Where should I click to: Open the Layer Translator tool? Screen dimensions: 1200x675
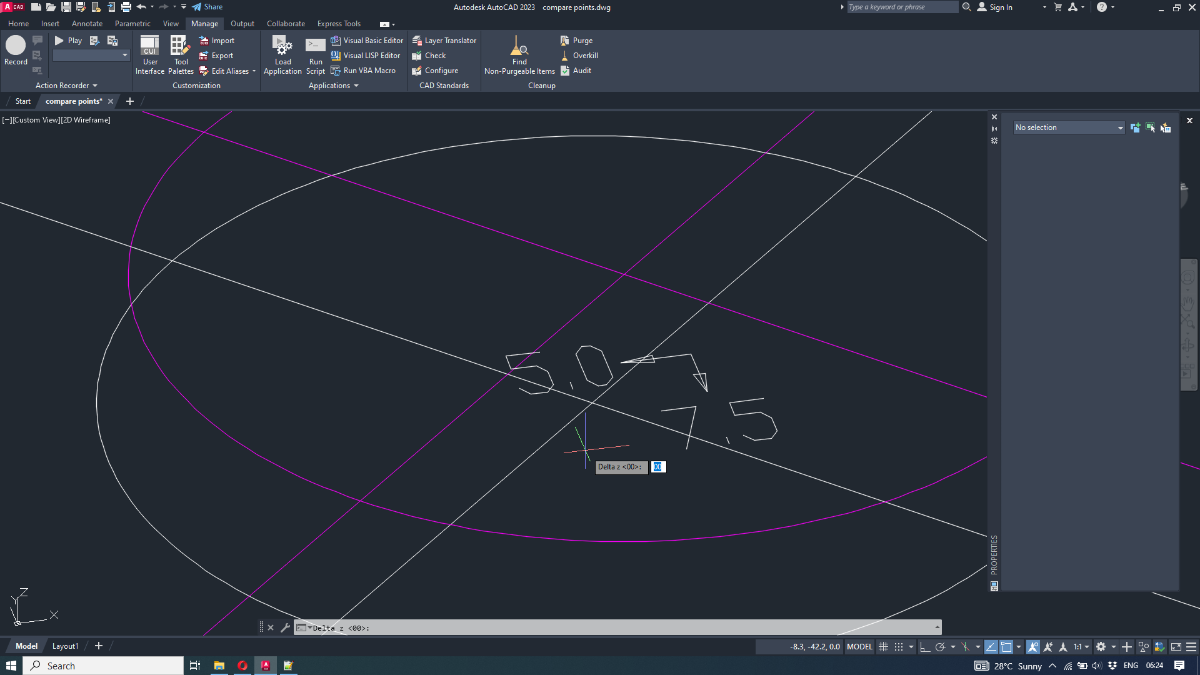444,41
